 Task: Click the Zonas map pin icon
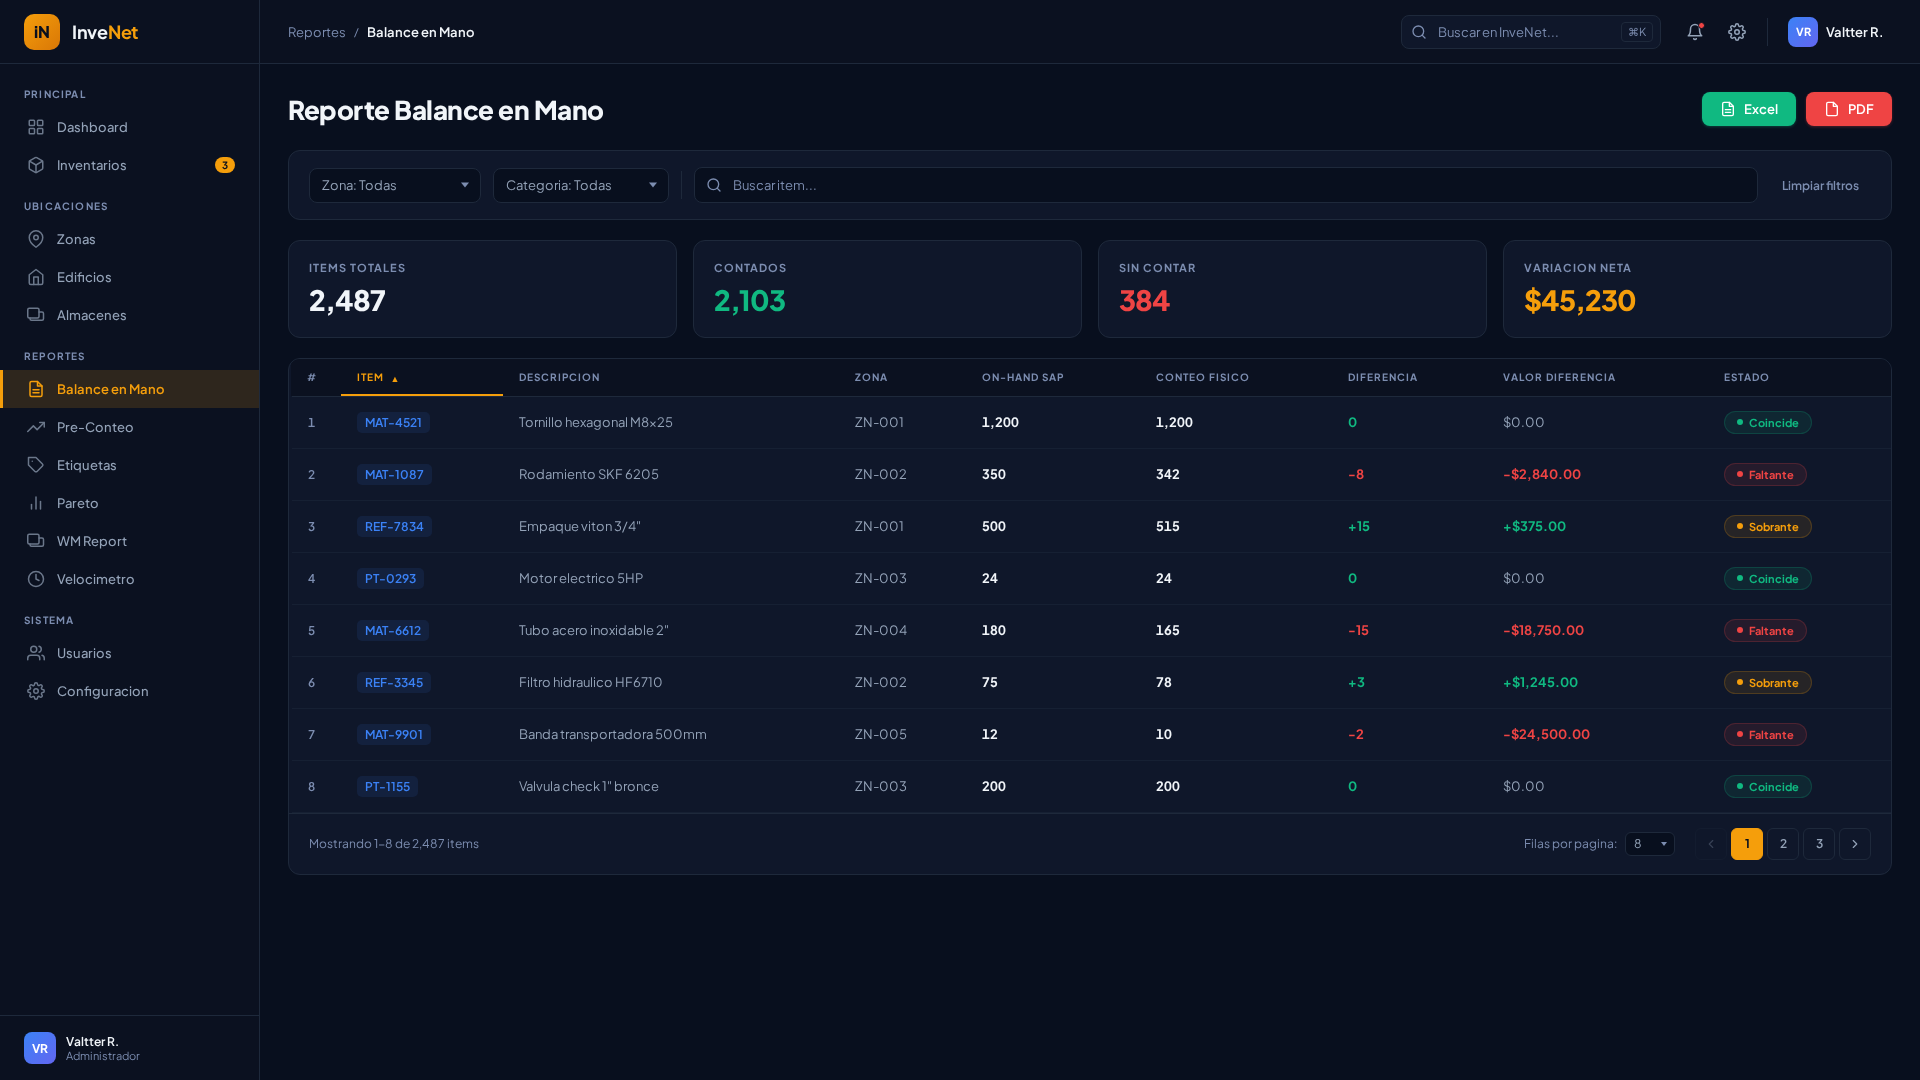pyautogui.click(x=36, y=239)
